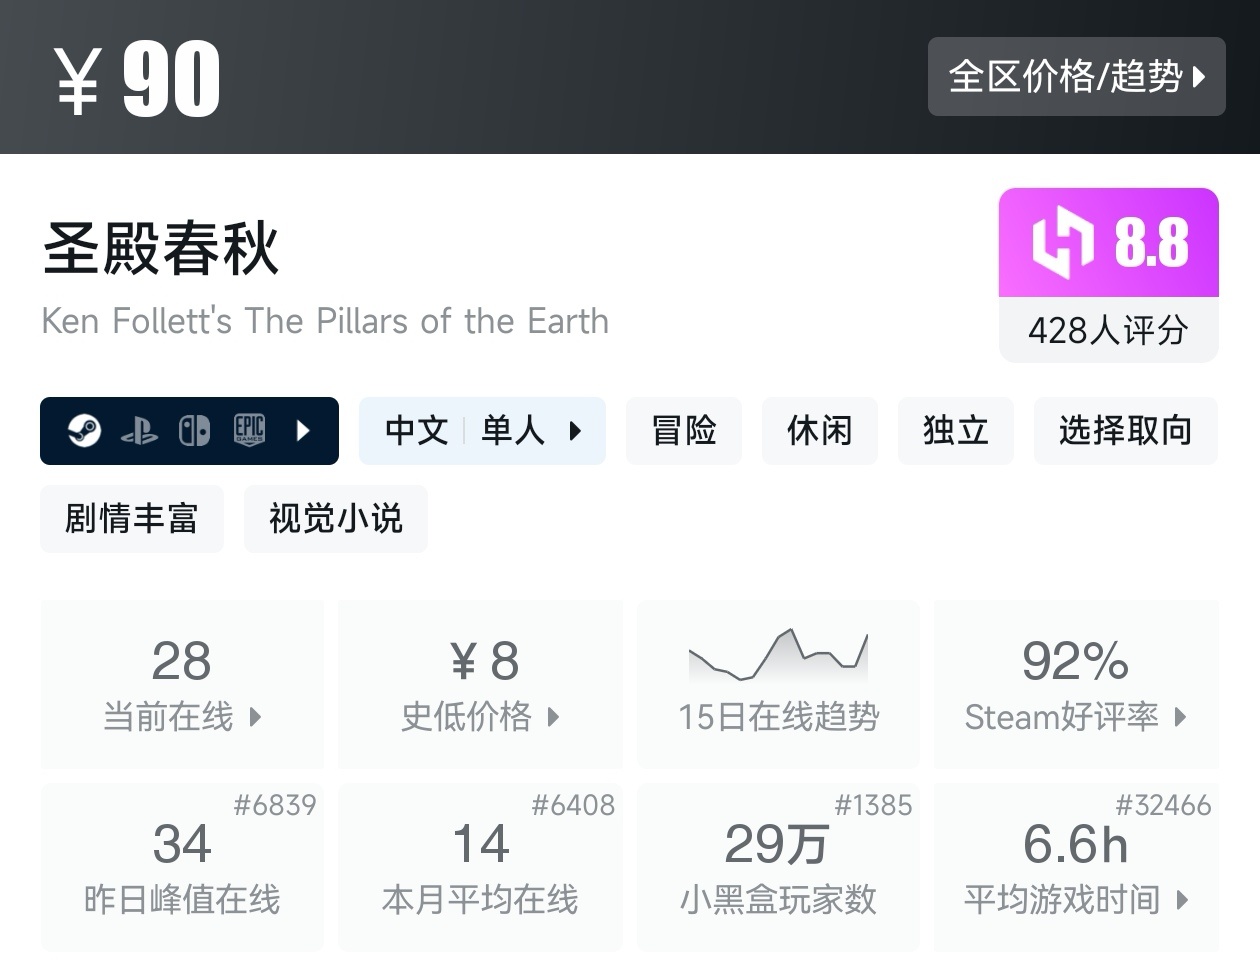Click the PlayStation platform icon
The height and width of the screenshot is (961, 1260).
pos(139,431)
